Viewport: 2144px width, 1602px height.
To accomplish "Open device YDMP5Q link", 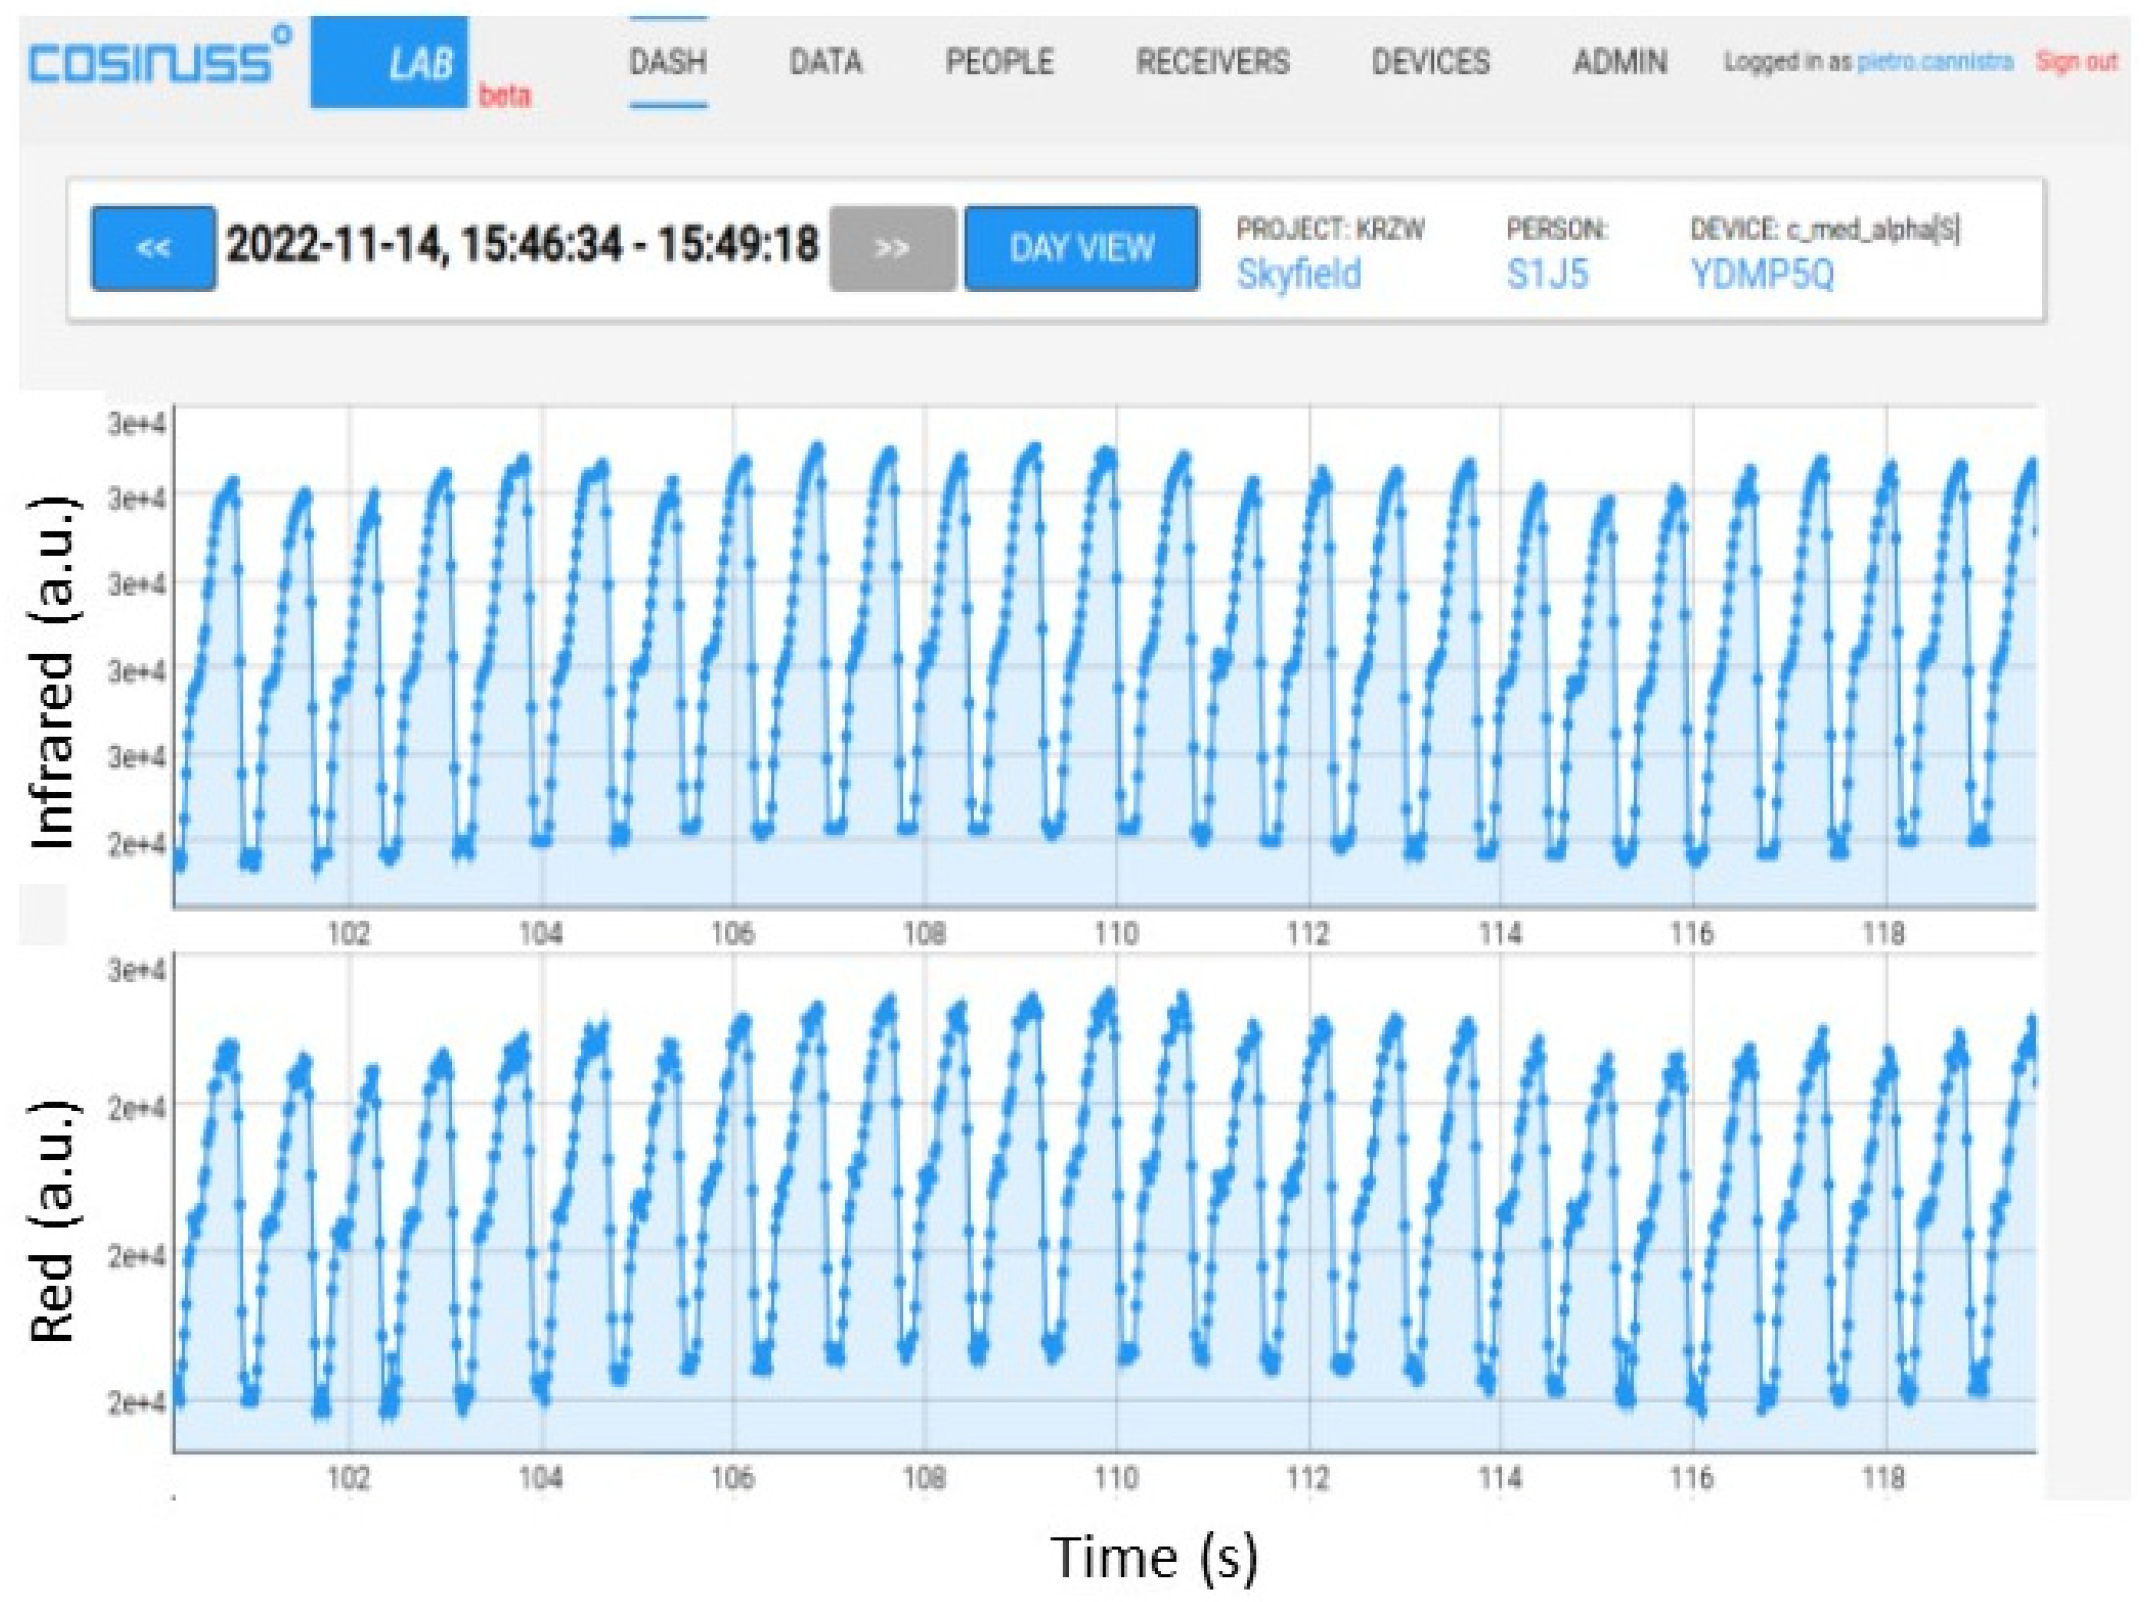I will [x=1762, y=273].
